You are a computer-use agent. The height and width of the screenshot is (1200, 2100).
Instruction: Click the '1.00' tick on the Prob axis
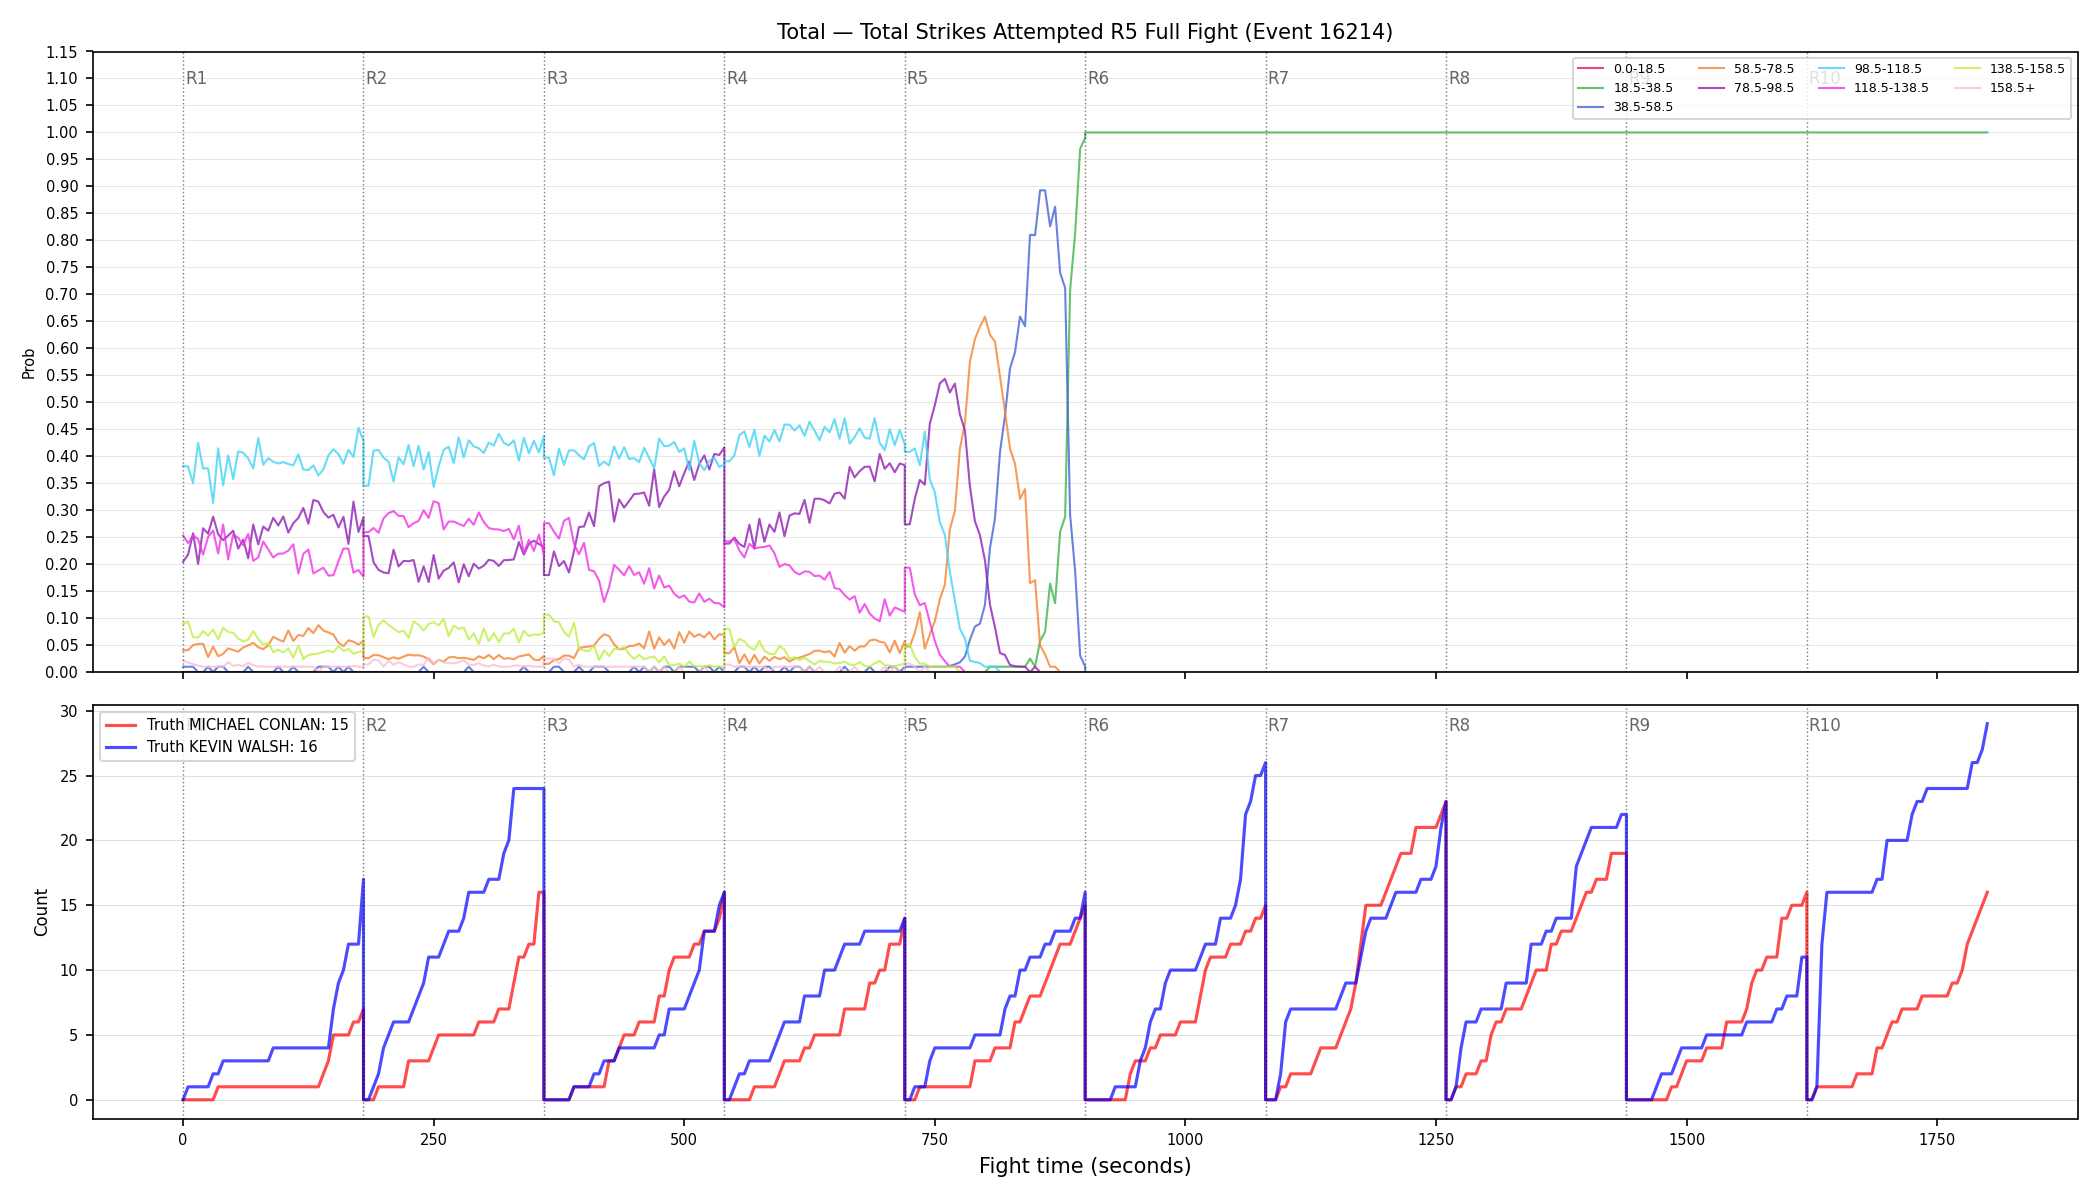tap(62, 132)
